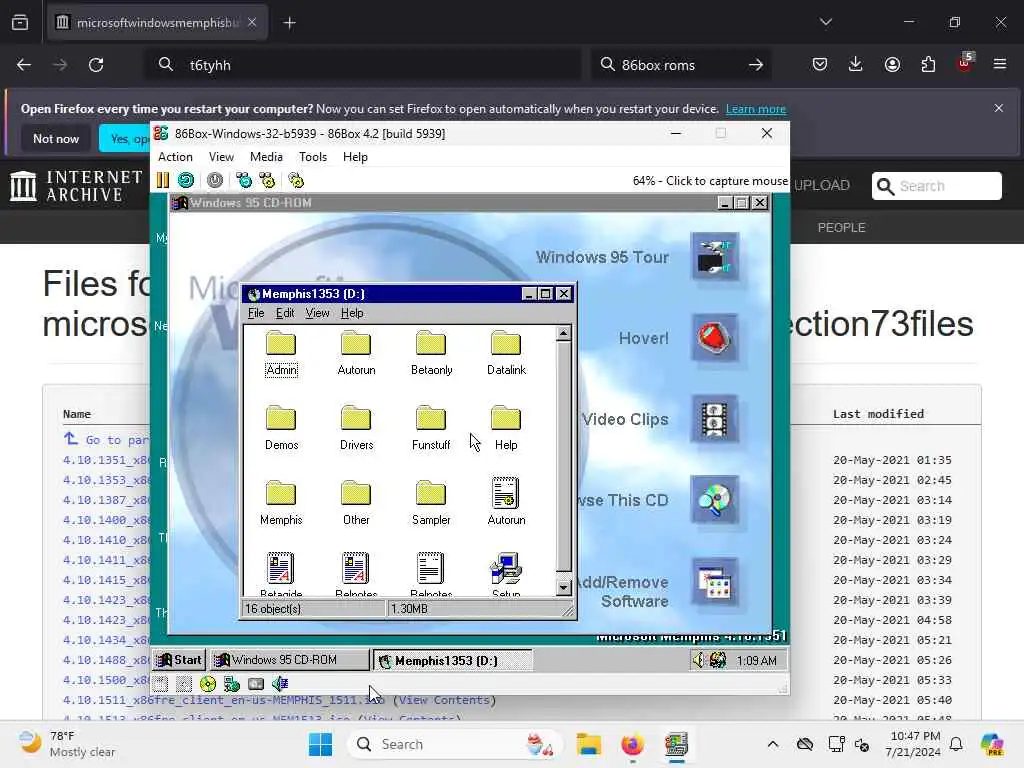The width and height of the screenshot is (1024, 768).
Task: Show hidden icons chevron in system tray
Action: tap(773, 744)
